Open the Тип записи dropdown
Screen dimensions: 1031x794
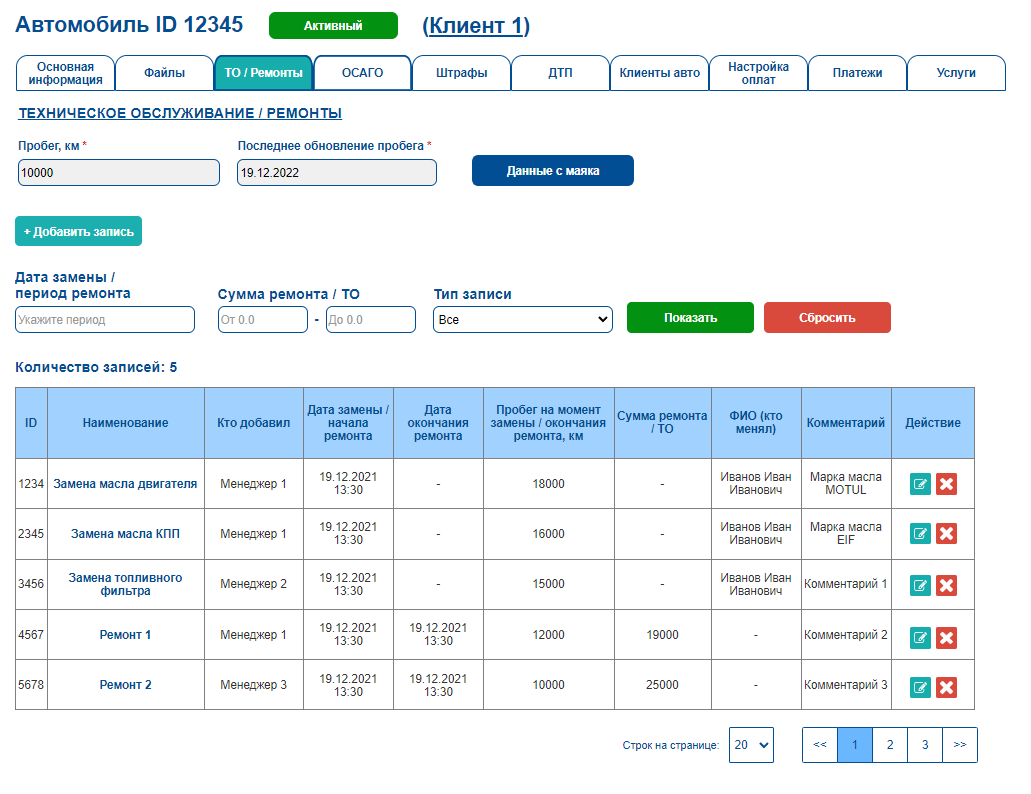click(x=523, y=319)
